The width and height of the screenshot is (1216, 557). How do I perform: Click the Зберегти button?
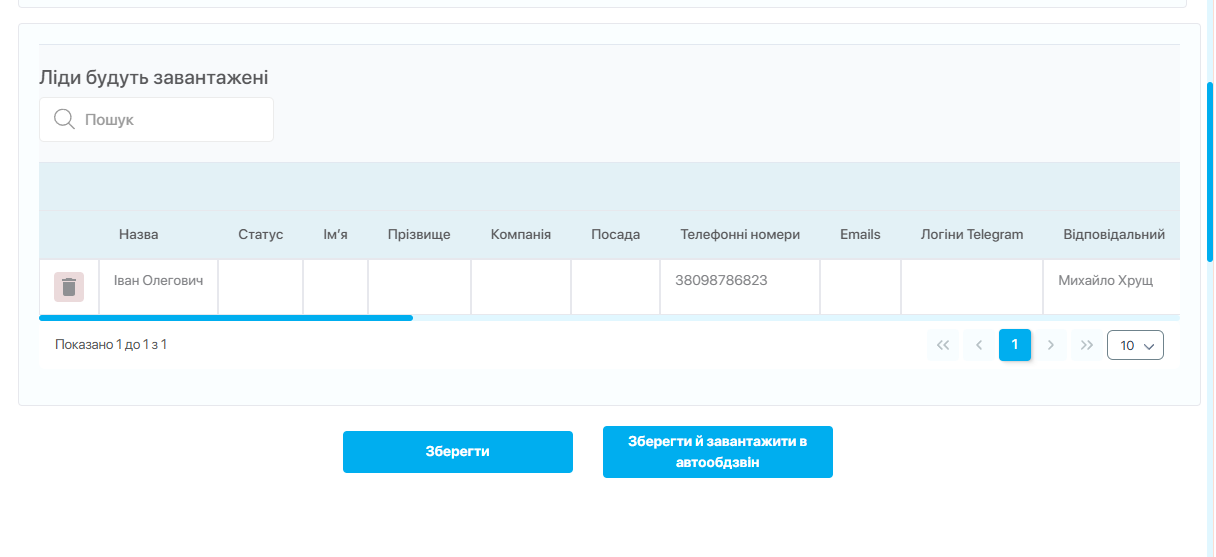click(x=458, y=452)
